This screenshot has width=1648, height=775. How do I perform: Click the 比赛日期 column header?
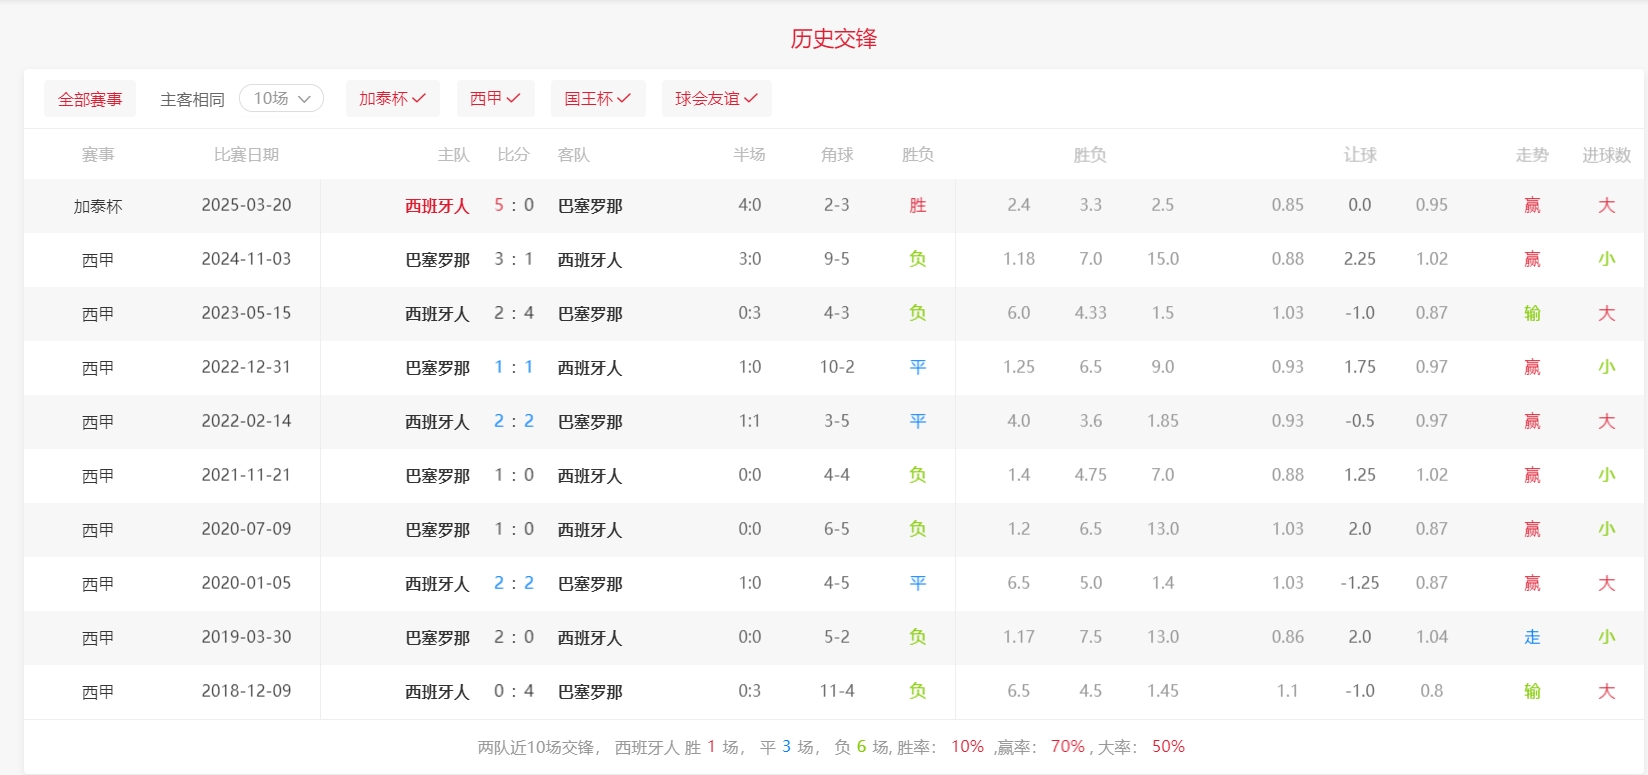(246, 155)
